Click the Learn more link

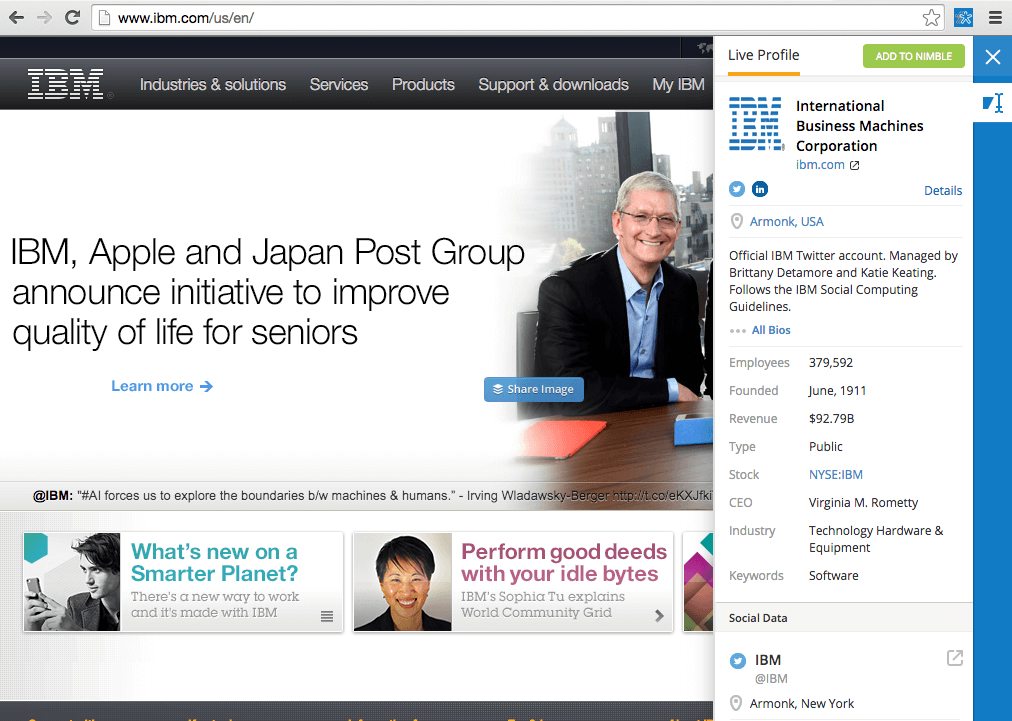point(162,386)
